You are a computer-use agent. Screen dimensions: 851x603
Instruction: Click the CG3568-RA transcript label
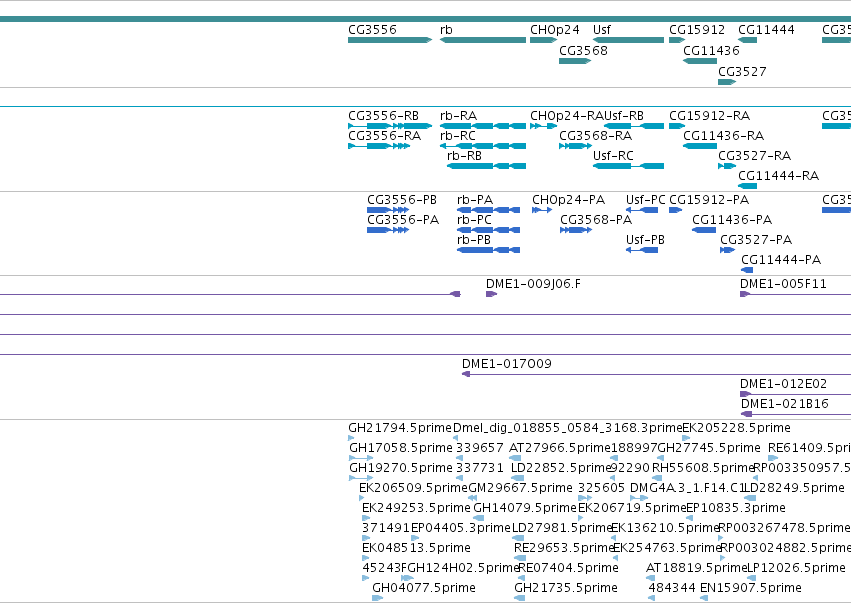coord(595,136)
